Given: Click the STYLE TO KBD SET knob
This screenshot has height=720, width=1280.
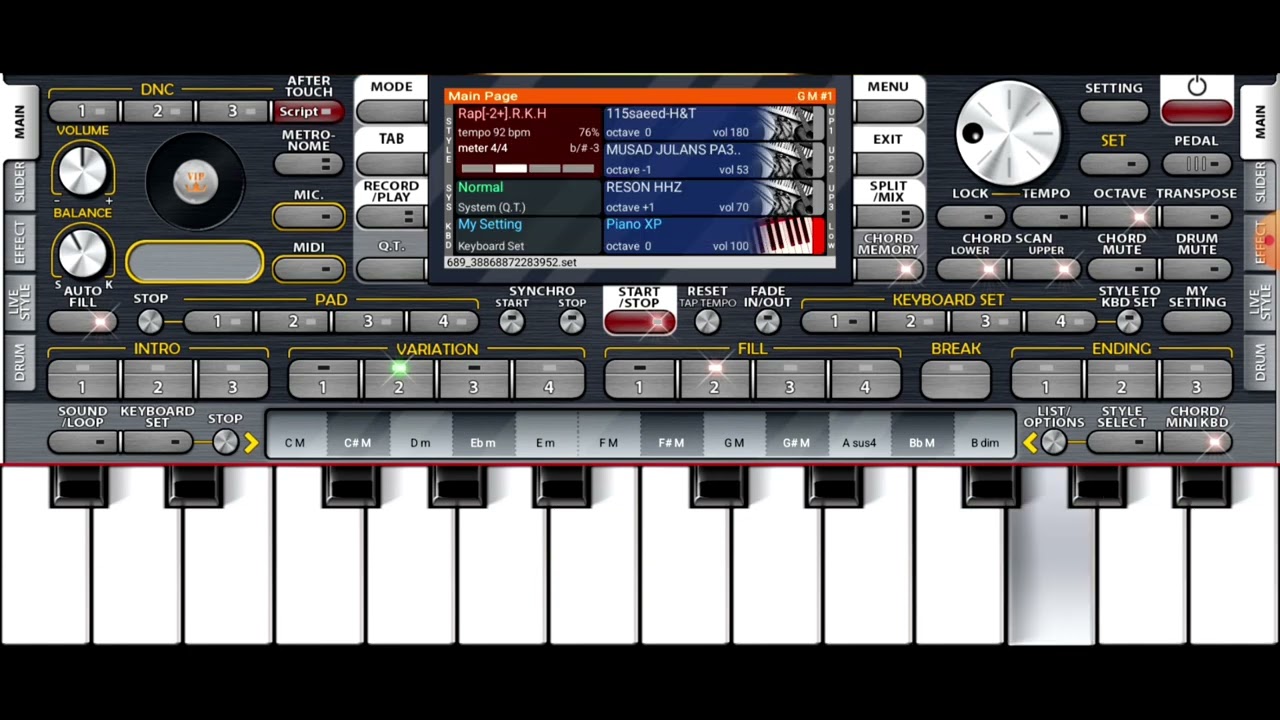Looking at the screenshot, I should [1129, 321].
